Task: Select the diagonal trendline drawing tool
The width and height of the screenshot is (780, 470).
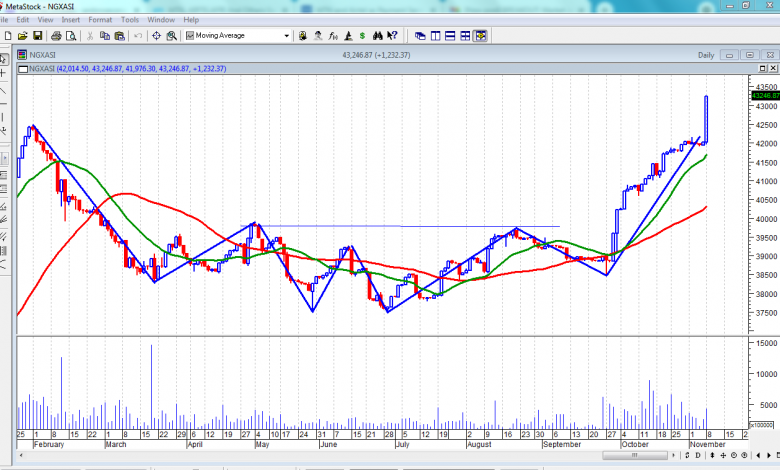Action: click(3, 91)
